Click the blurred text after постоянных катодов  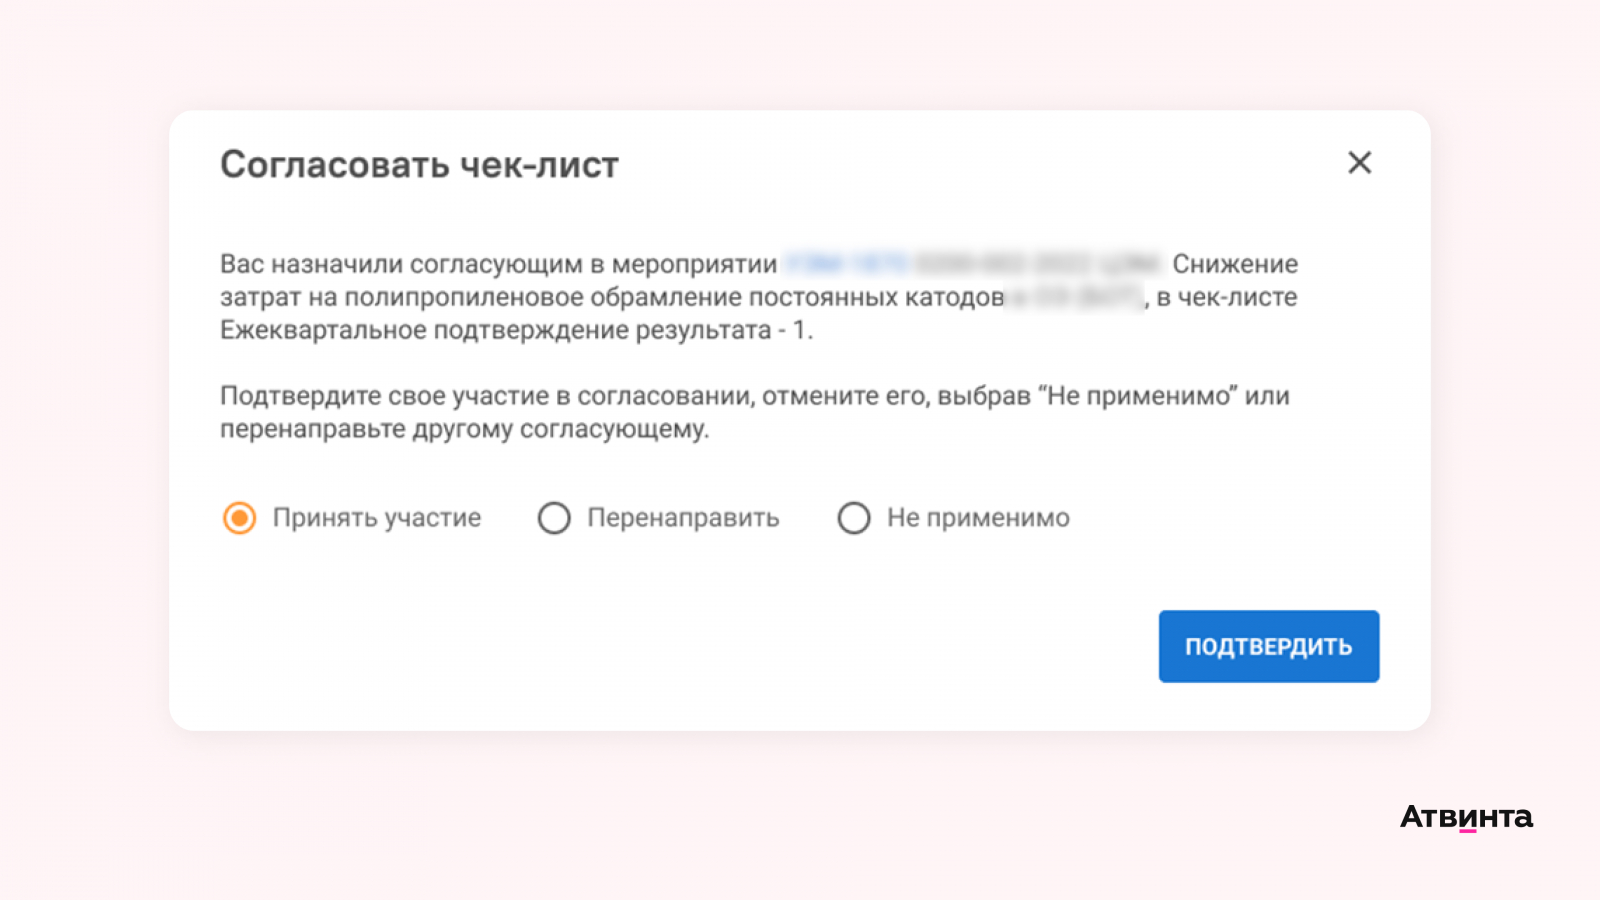click(x=1075, y=297)
